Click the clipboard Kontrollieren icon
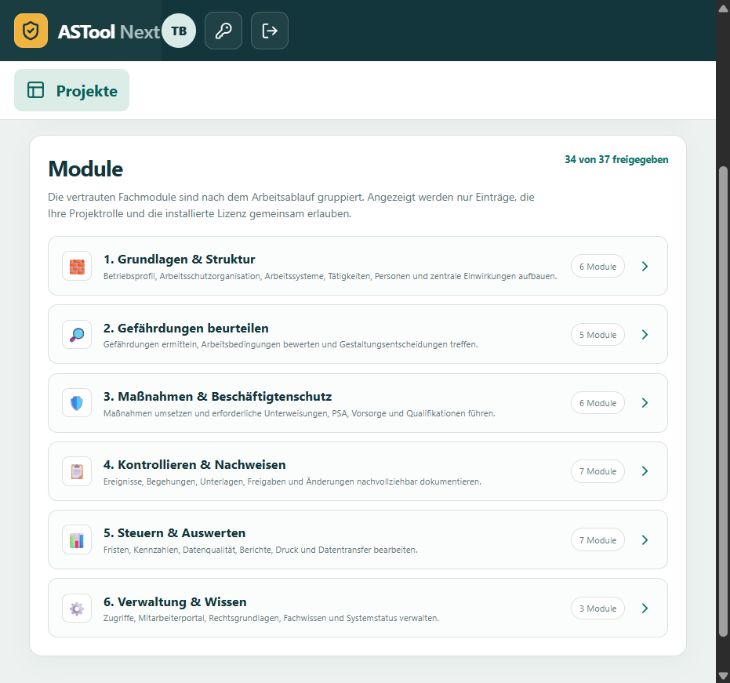The width and height of the screenshot is (730, 683). pyautogui.click(x=77, y=471)
